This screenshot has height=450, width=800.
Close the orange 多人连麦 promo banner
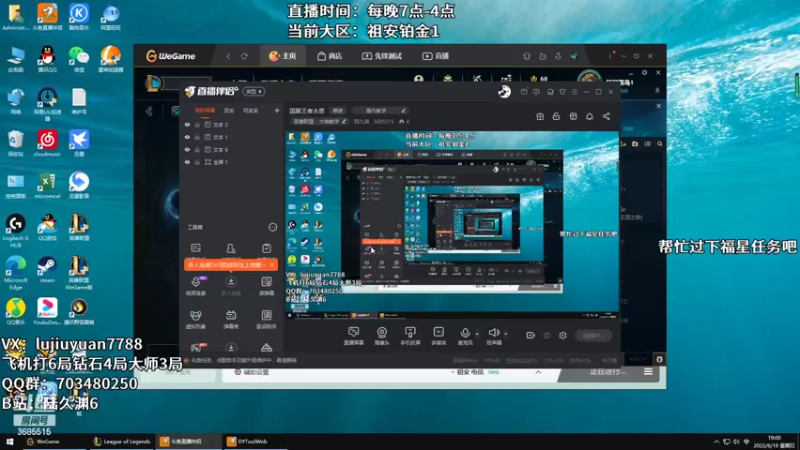tap(272, 265)
